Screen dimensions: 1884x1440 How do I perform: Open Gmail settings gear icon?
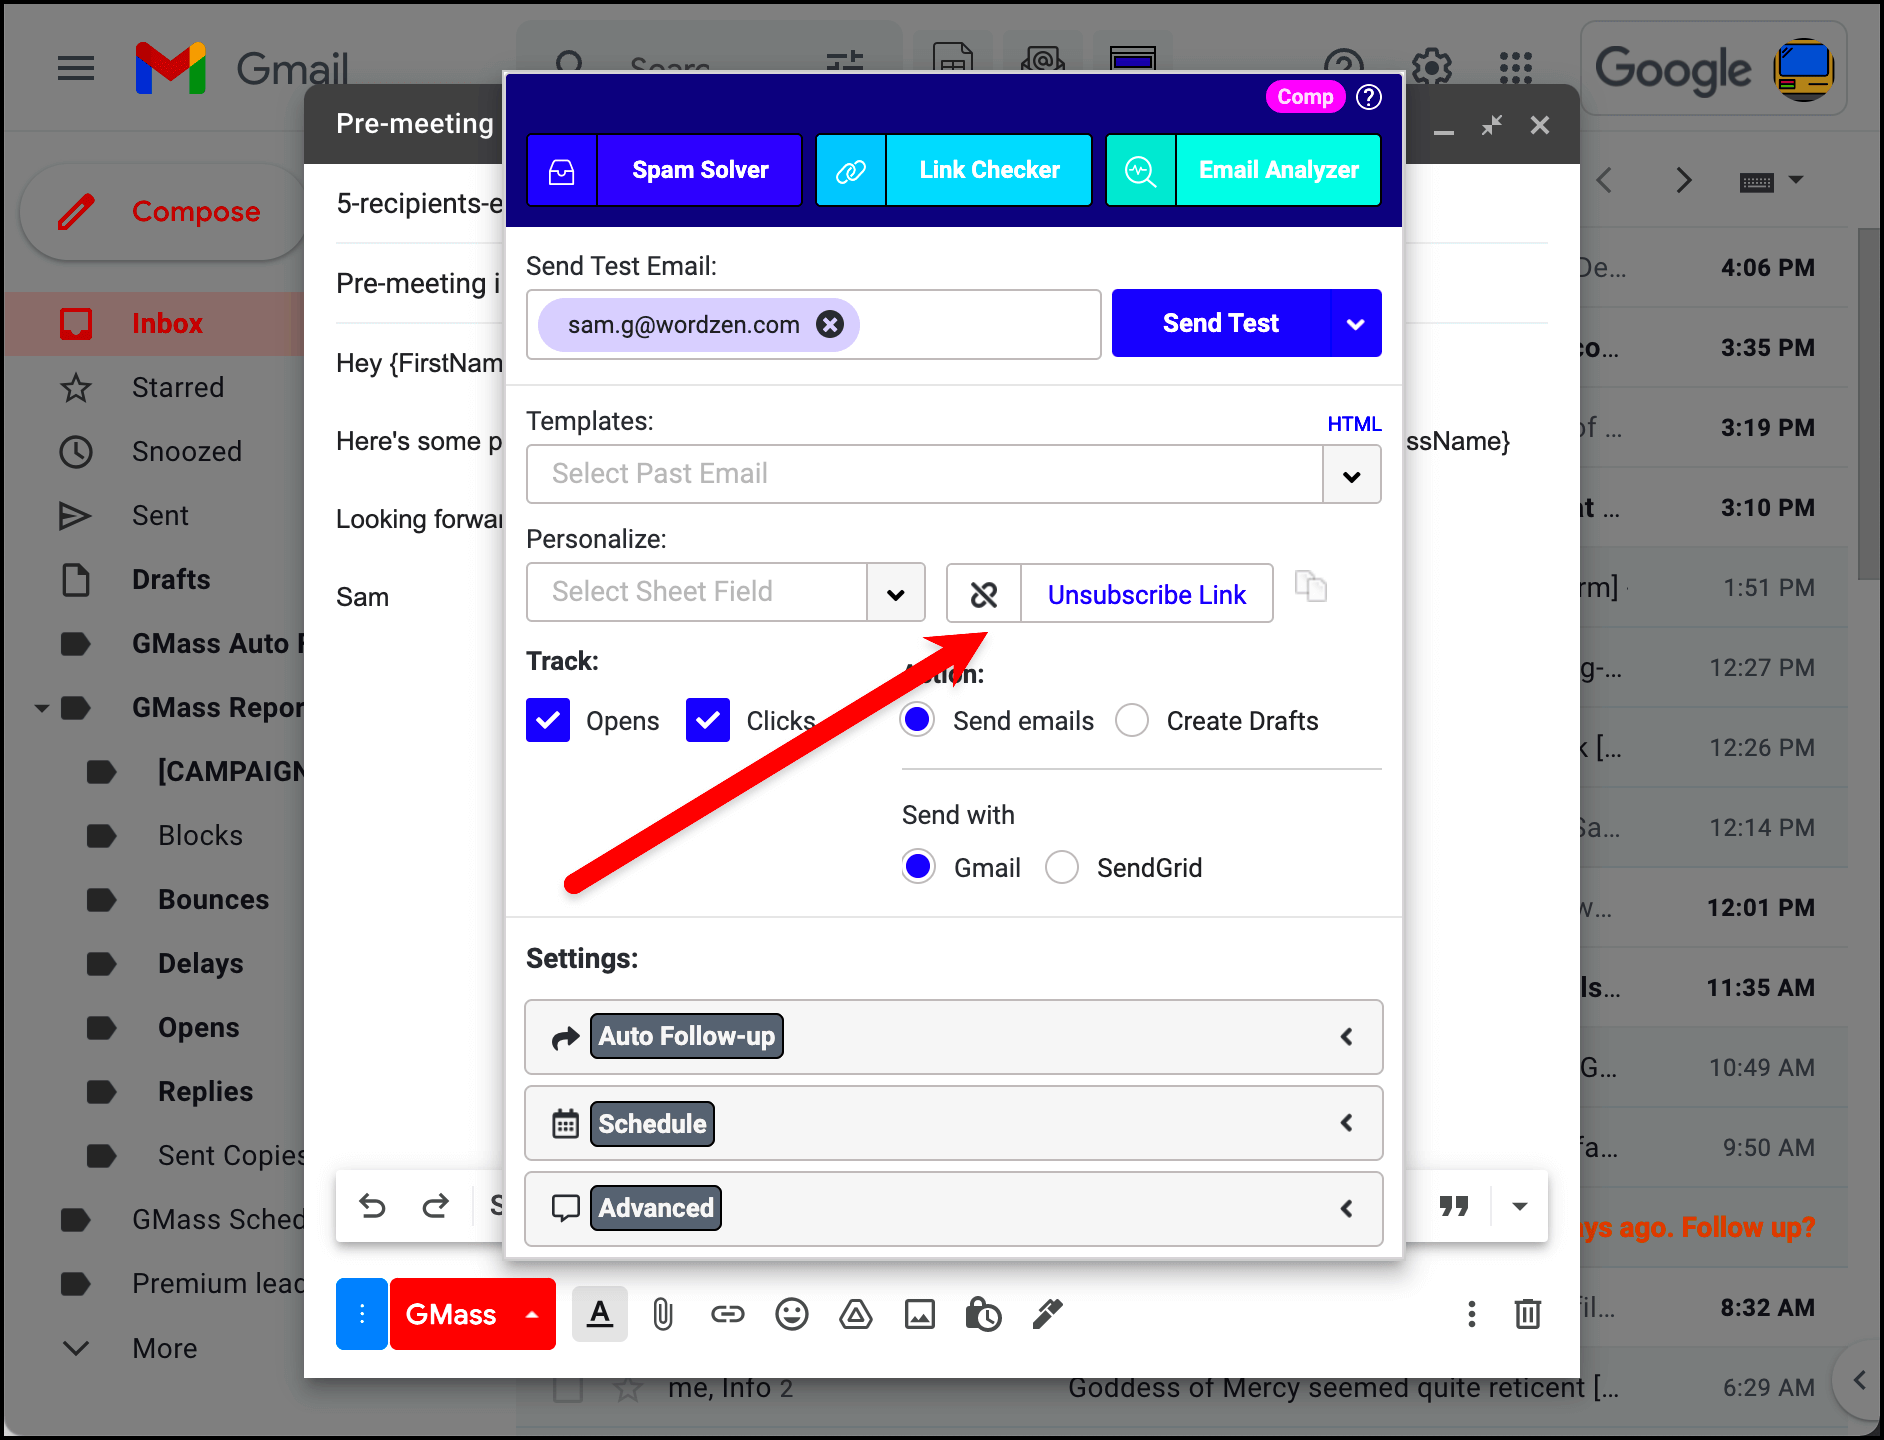(x=1432, y=68)
